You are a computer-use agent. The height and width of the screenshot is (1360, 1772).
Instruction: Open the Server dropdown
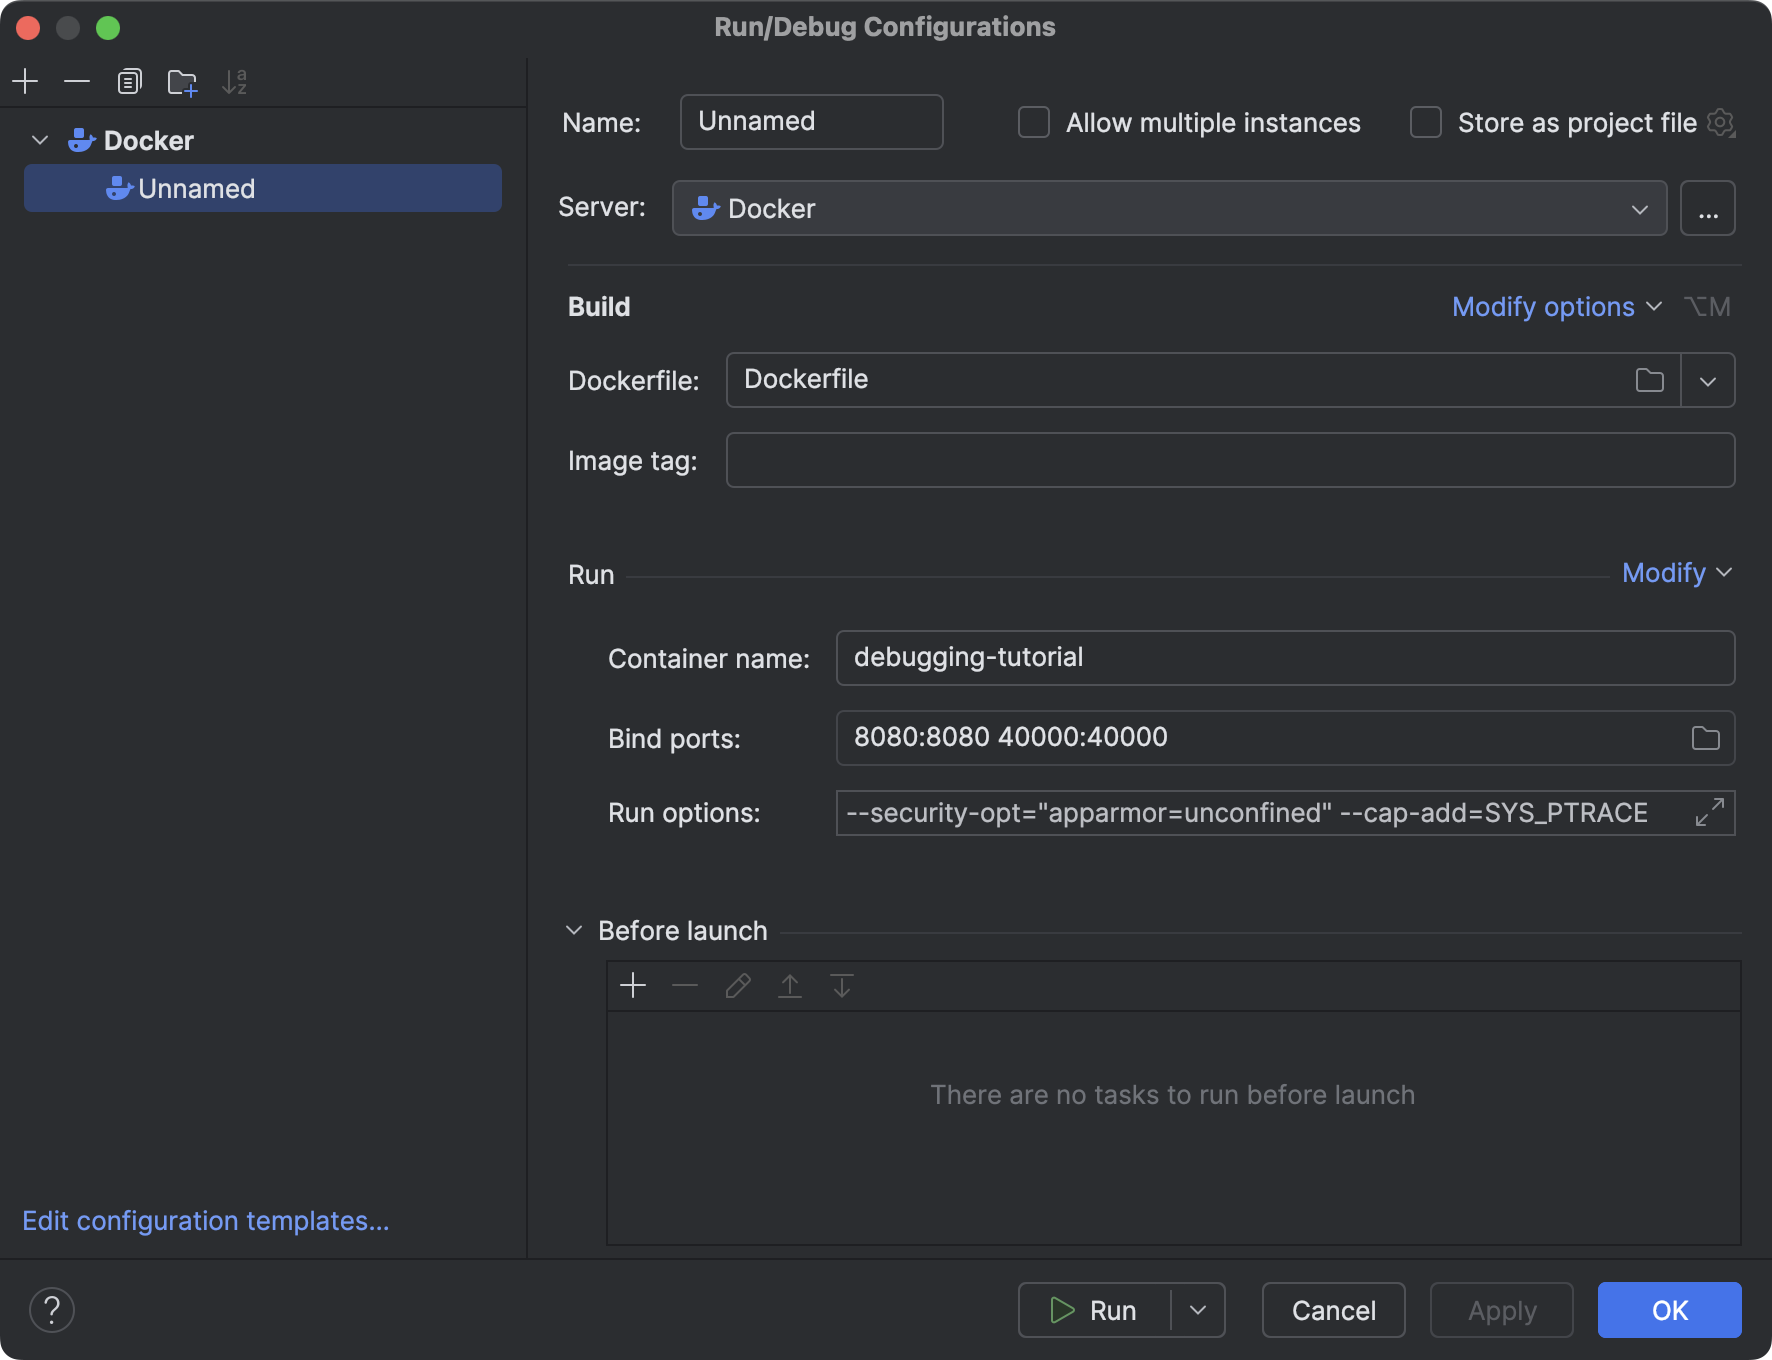pos(1639,209)
